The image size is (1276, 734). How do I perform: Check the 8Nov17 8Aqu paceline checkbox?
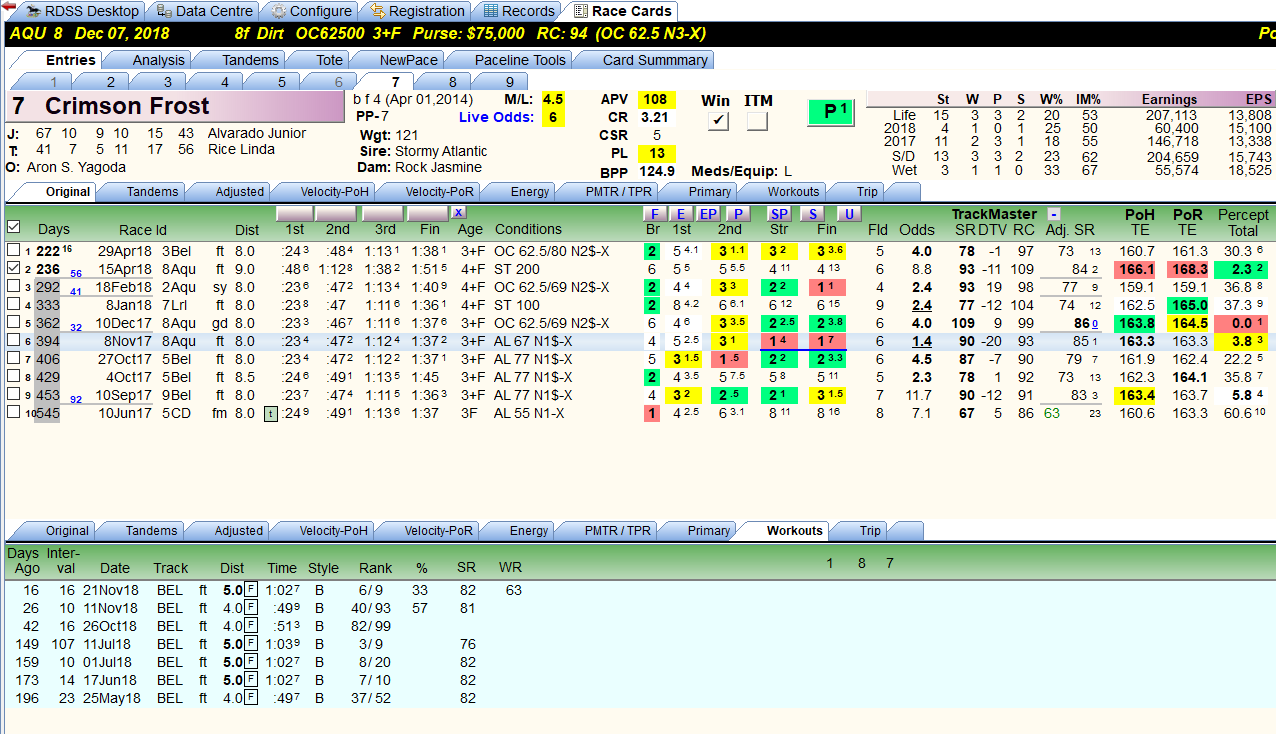(14, 341)
